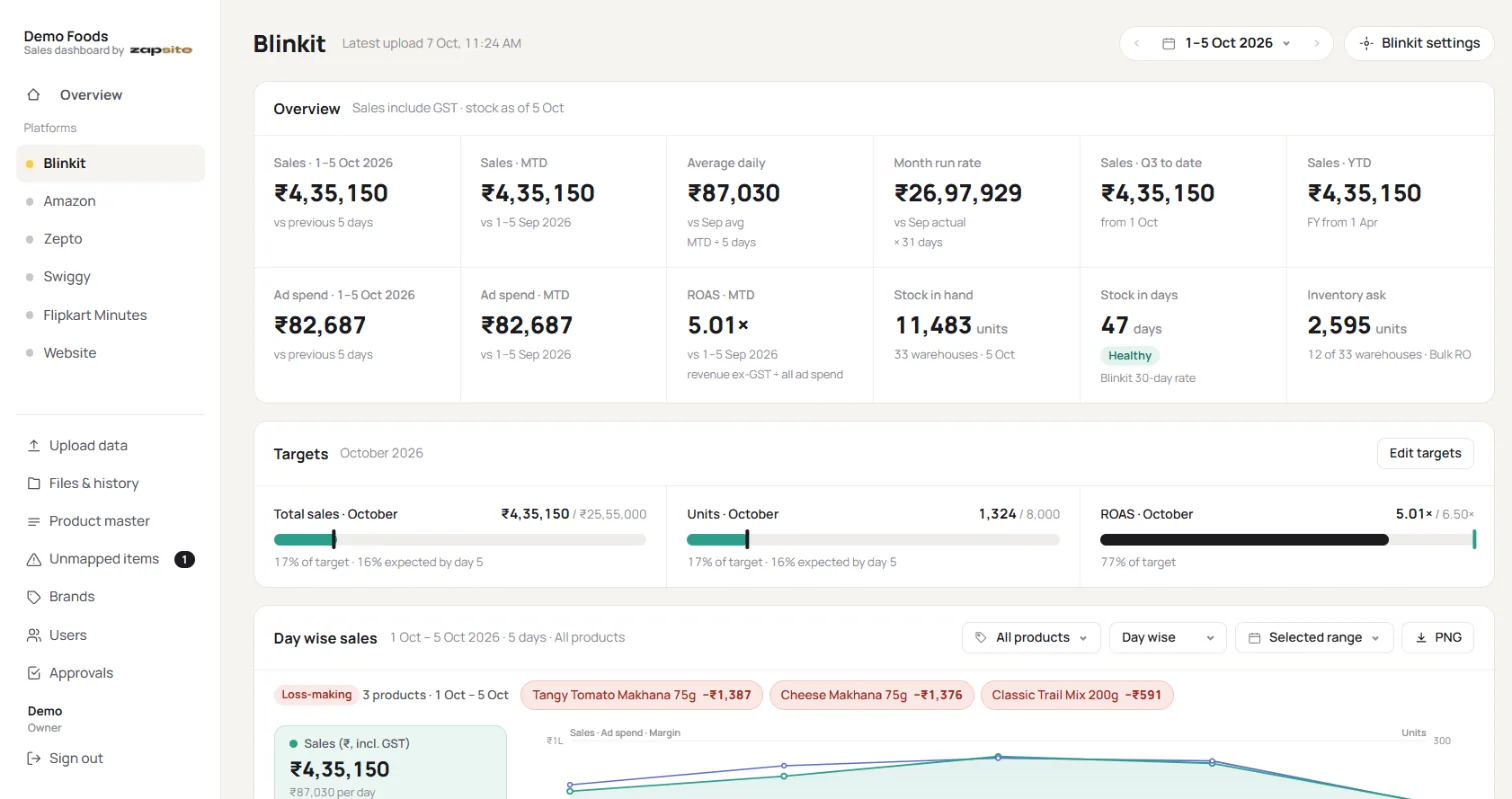Click the Total sales October progress bar
This screenshot has width=1512, height=799.
coord(460,540)
